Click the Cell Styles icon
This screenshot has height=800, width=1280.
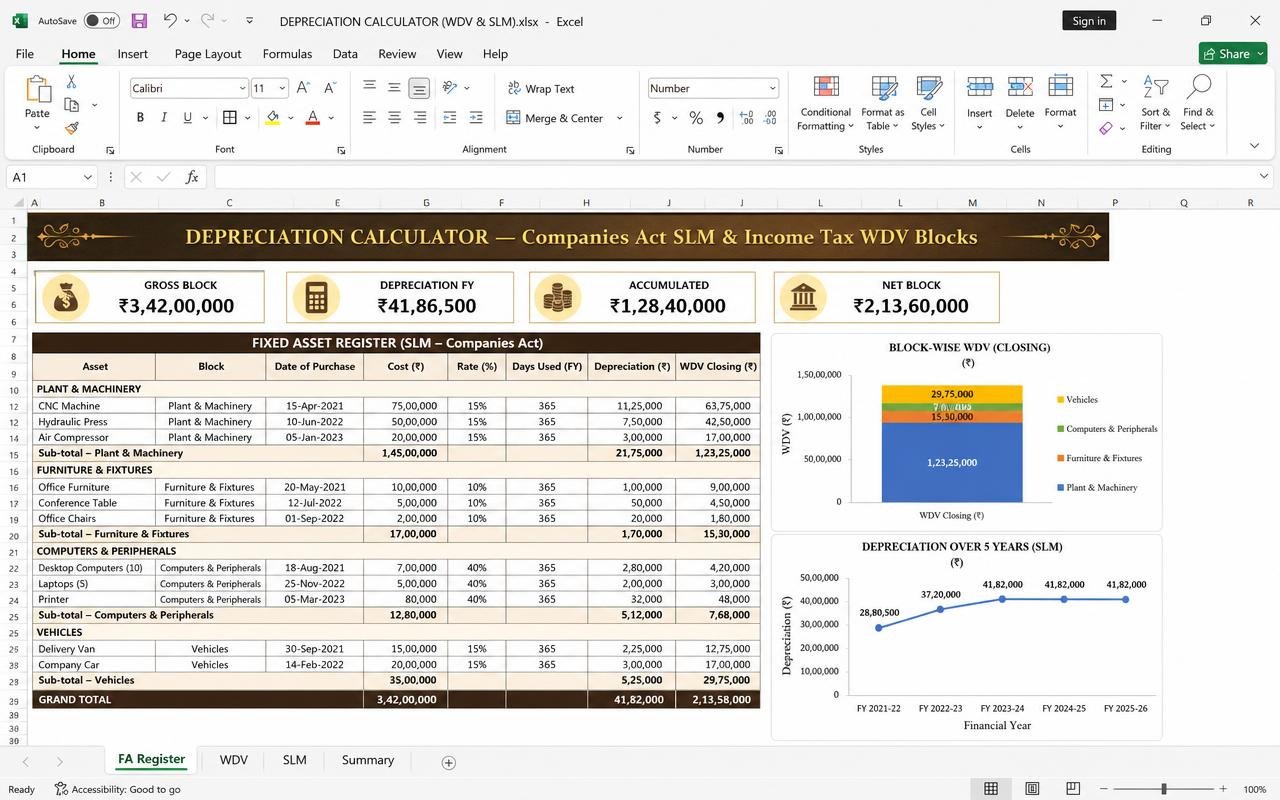click(928, 87)
